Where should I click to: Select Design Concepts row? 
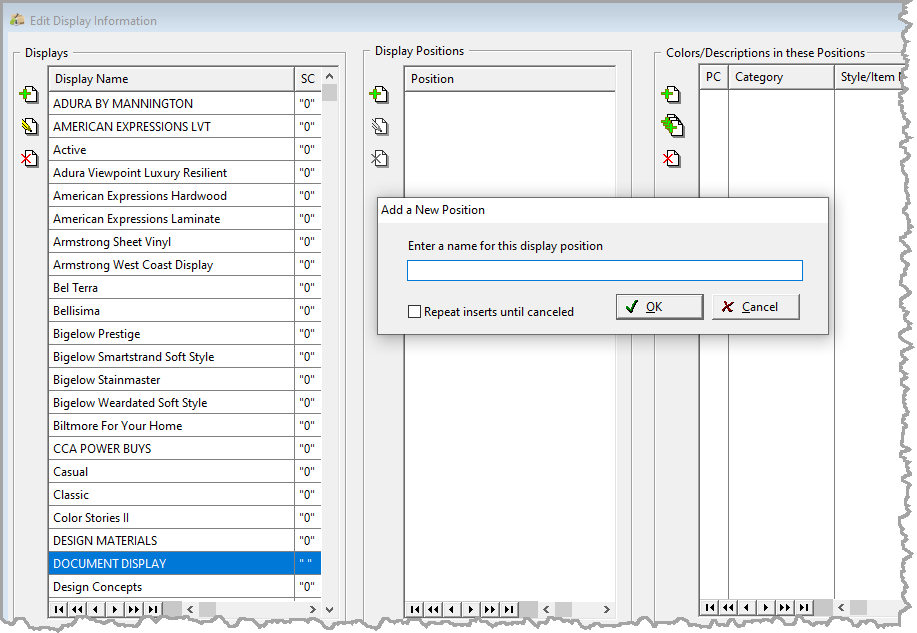(x=185, y=587)
